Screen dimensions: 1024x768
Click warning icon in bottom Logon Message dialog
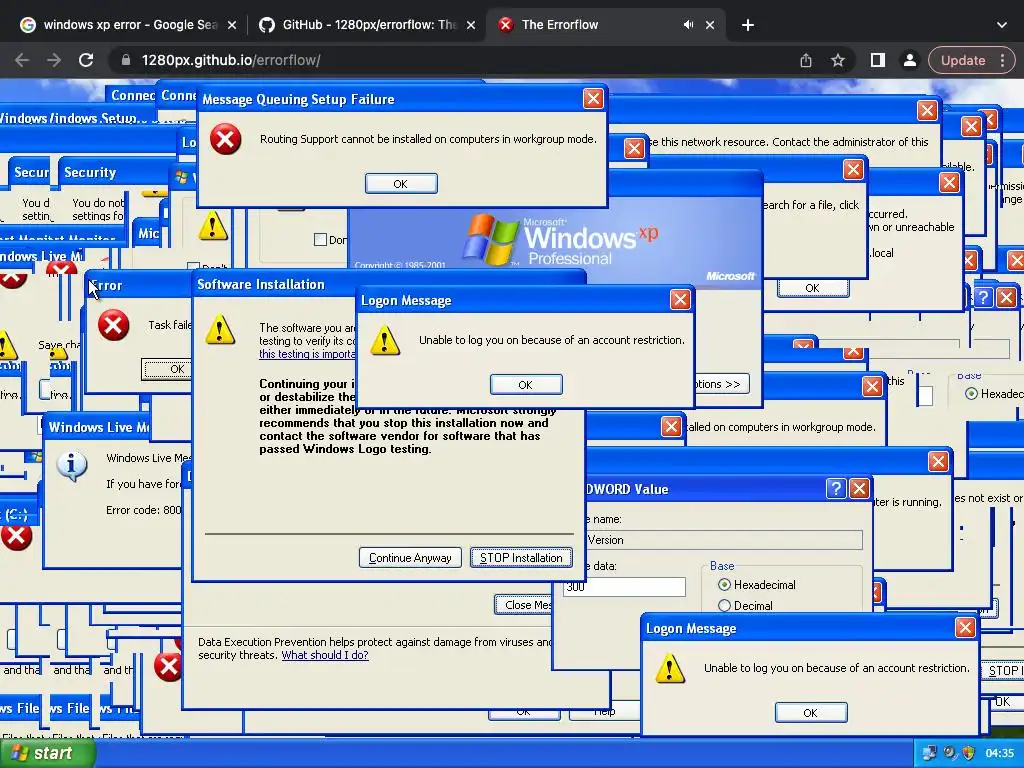pyautogui.click(x=669, y=669)
